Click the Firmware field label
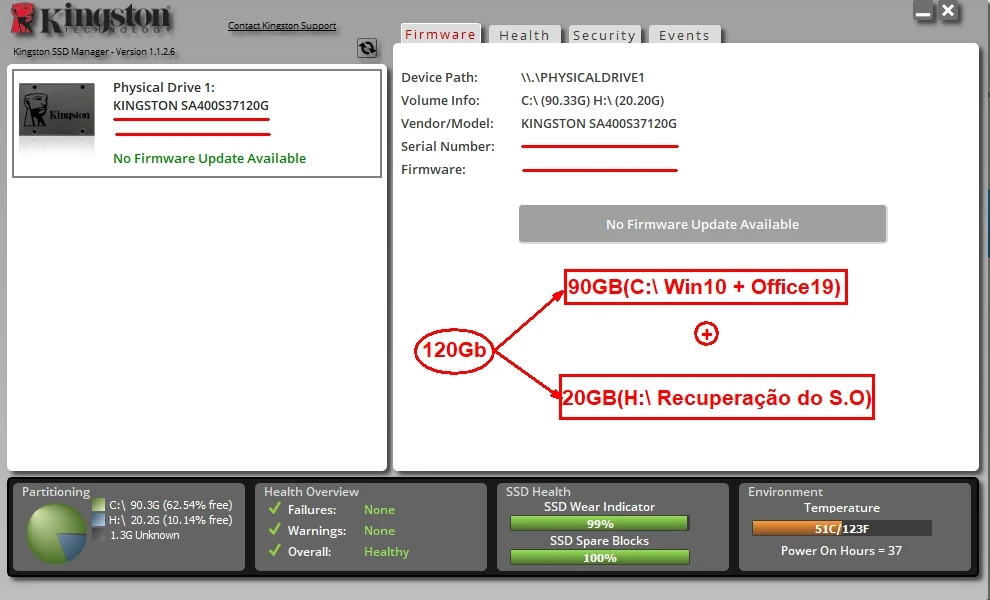990x600 pixels. tap(433, 170)
